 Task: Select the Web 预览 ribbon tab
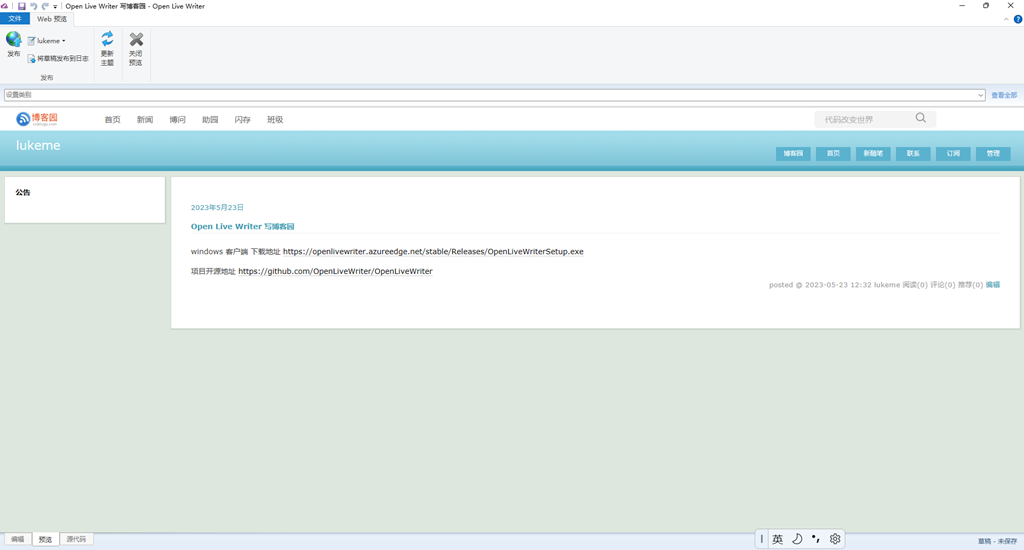[x=52, y=19]
